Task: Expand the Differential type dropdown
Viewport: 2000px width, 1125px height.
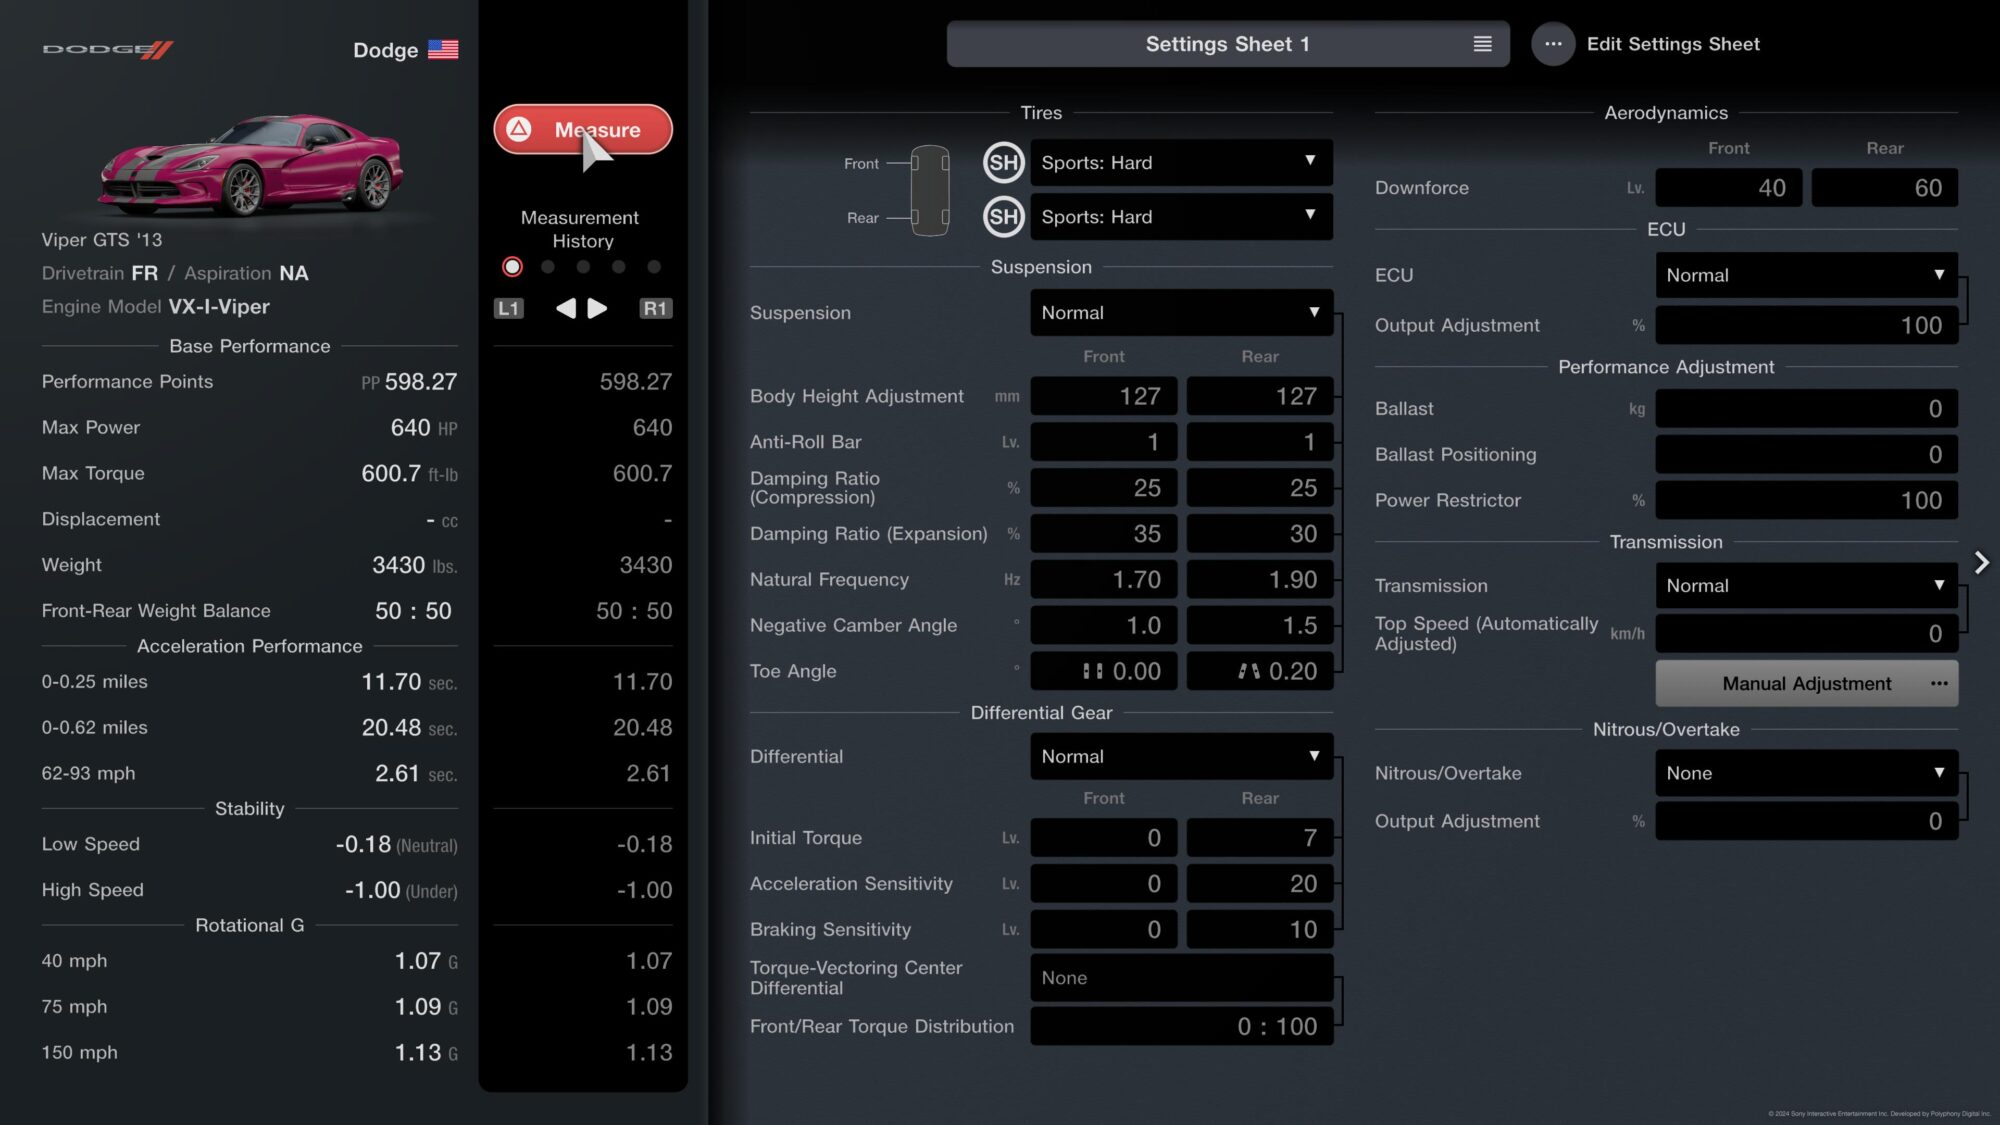Action: point(1181,757)
